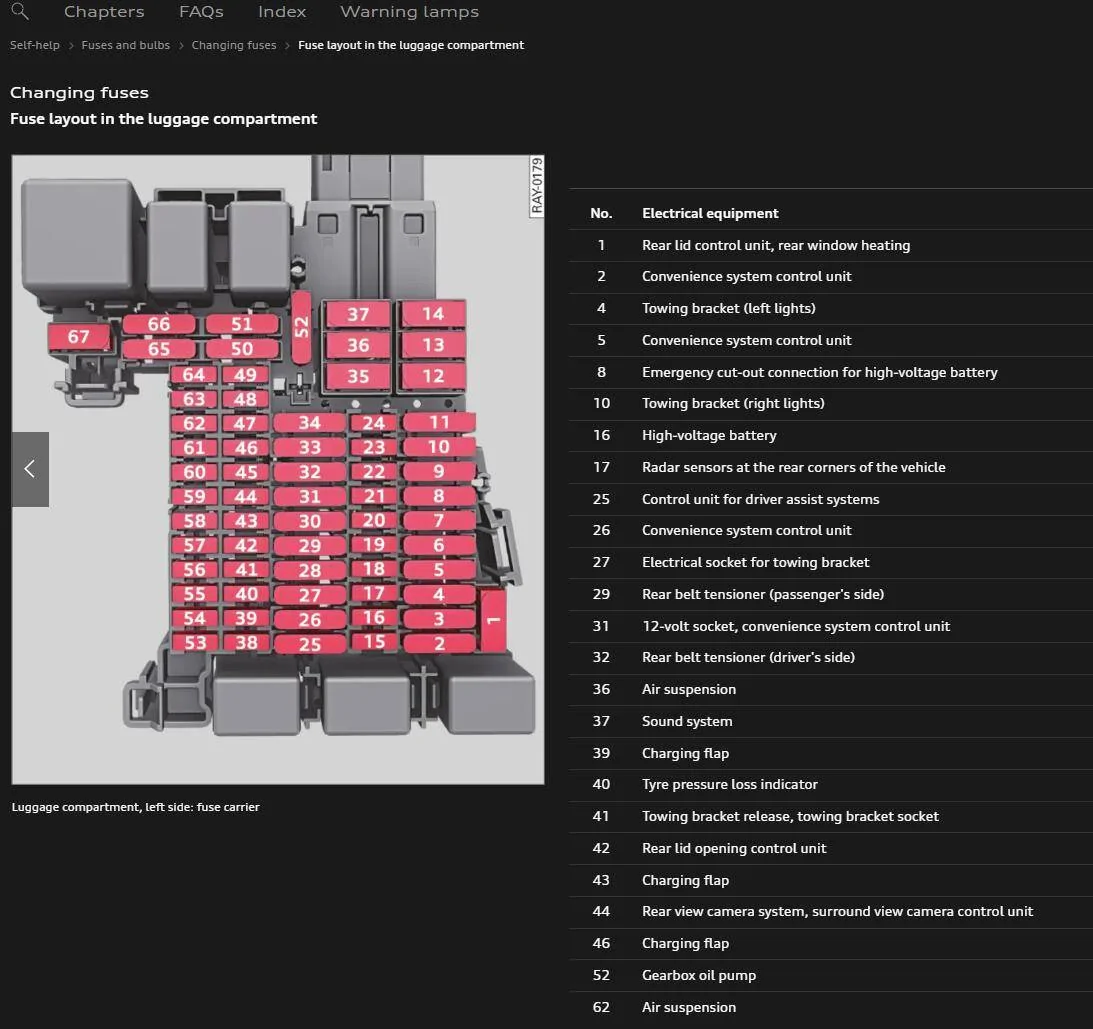Click the Changing fuses breadcrumb link
The width and height of the screenshot is (1093, 1029).
click(234, 45)
